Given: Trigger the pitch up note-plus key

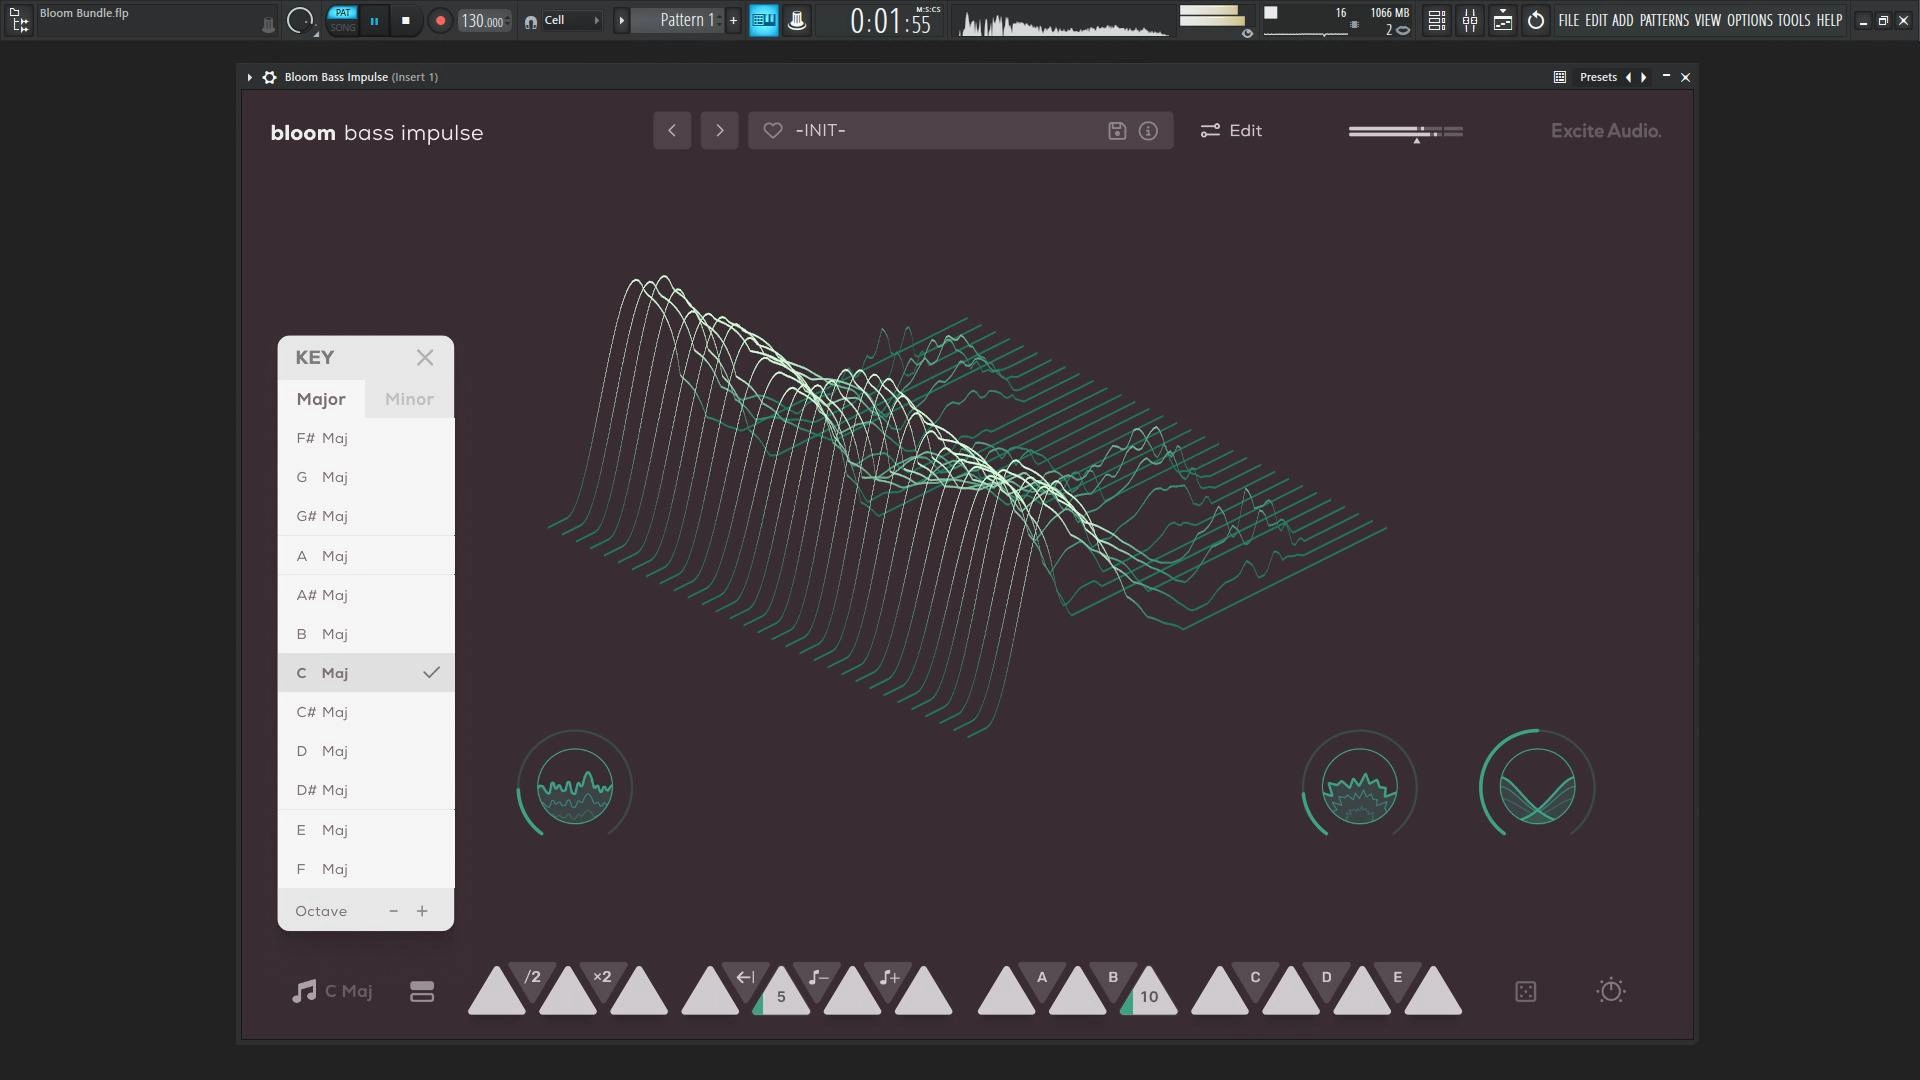Looking at the screenshot, I should click(889, 977).
